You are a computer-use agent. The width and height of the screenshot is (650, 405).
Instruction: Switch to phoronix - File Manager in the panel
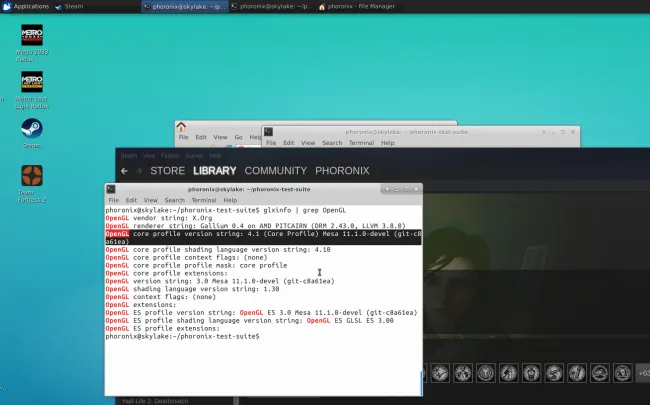click(357, 6)
